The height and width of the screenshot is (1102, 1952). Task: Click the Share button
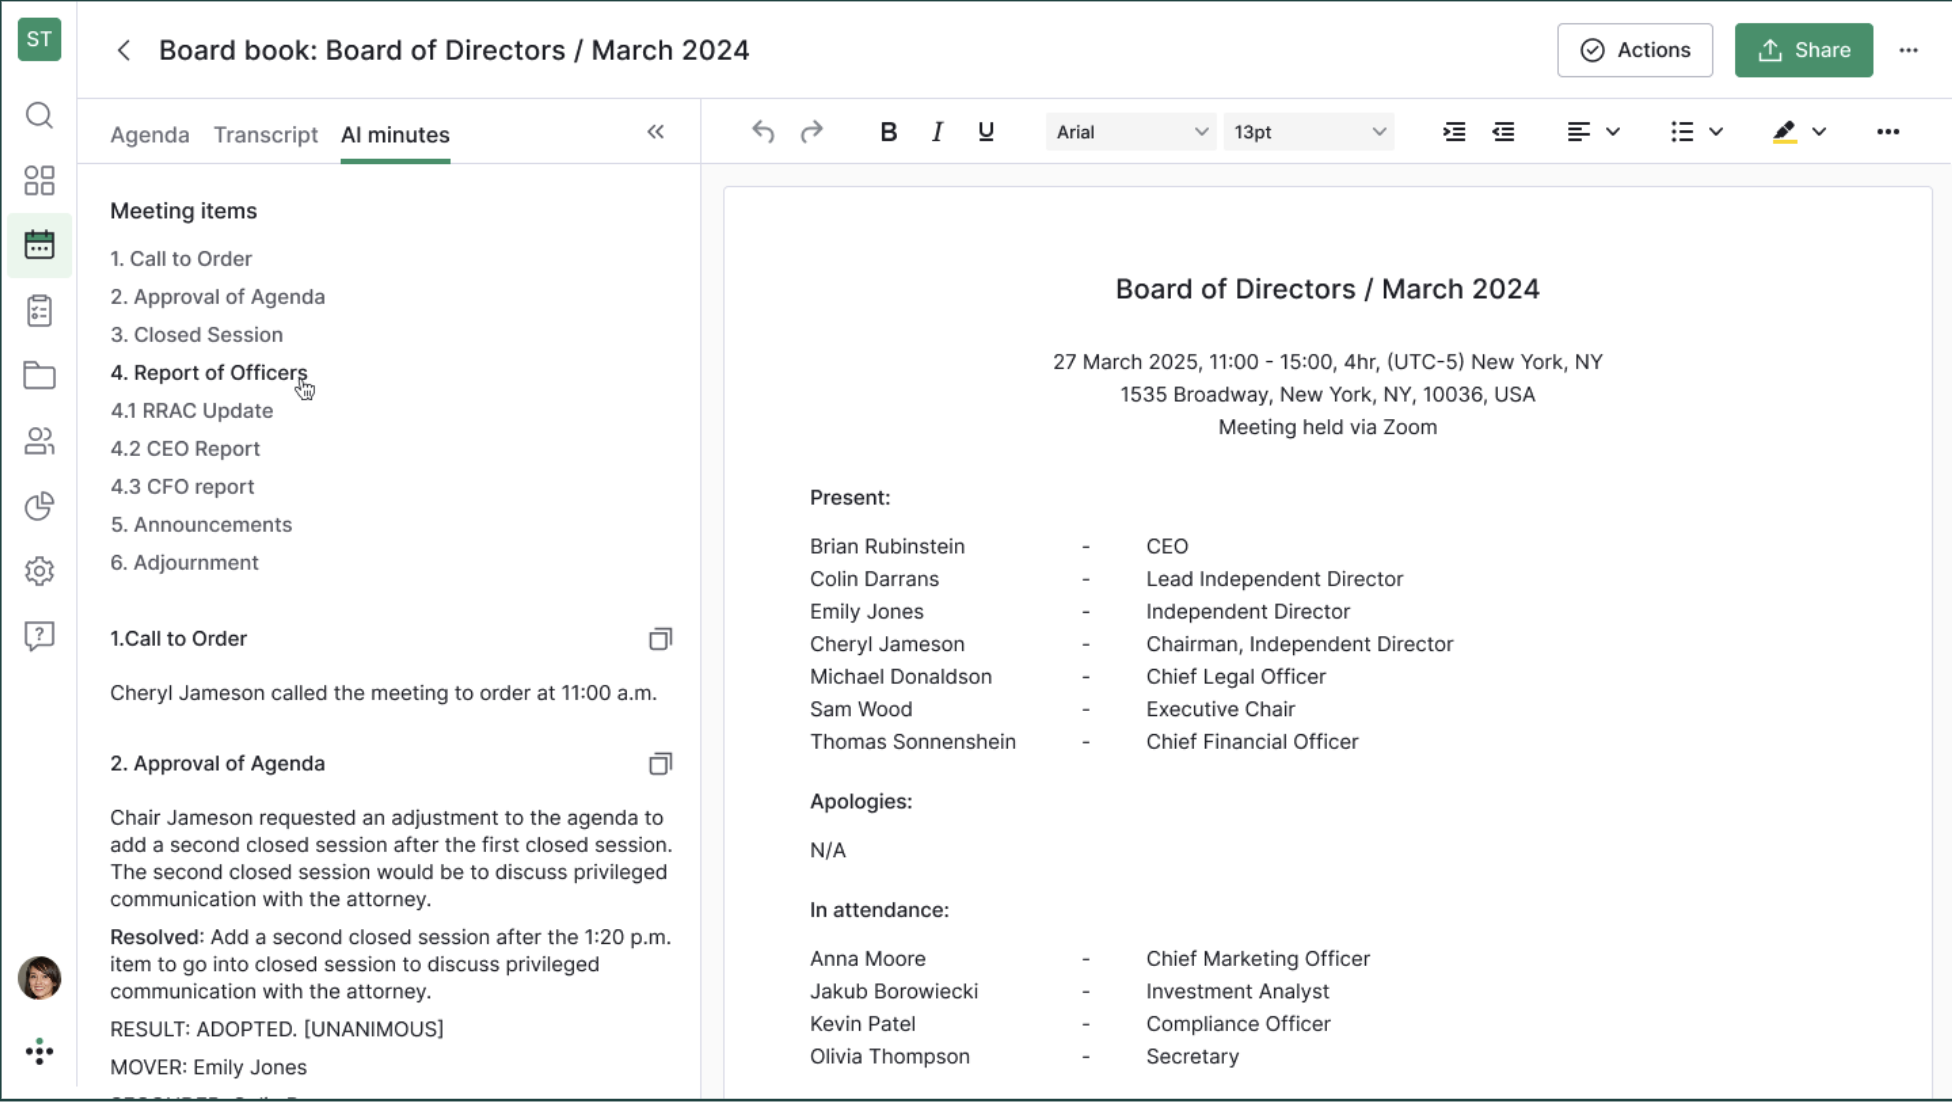(1803, 50)
